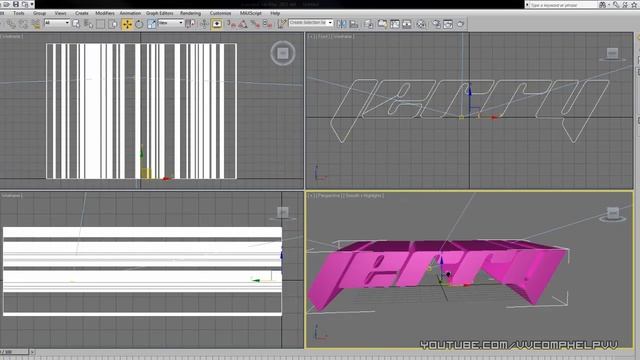Click the keyword search input field
Screen dimensions: 640x360
pos(563,5)
